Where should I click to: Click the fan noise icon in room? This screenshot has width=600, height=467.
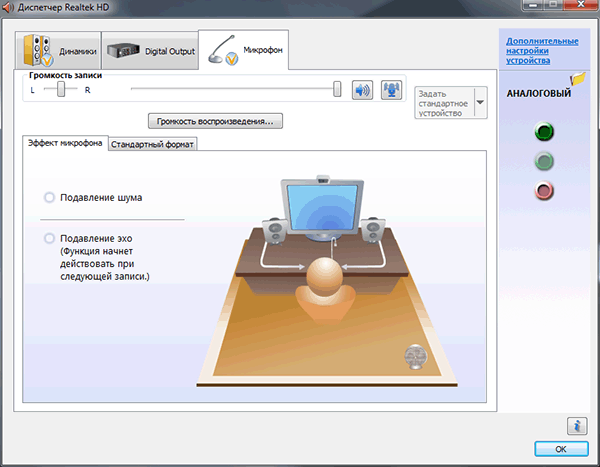(x=416, y=357)
